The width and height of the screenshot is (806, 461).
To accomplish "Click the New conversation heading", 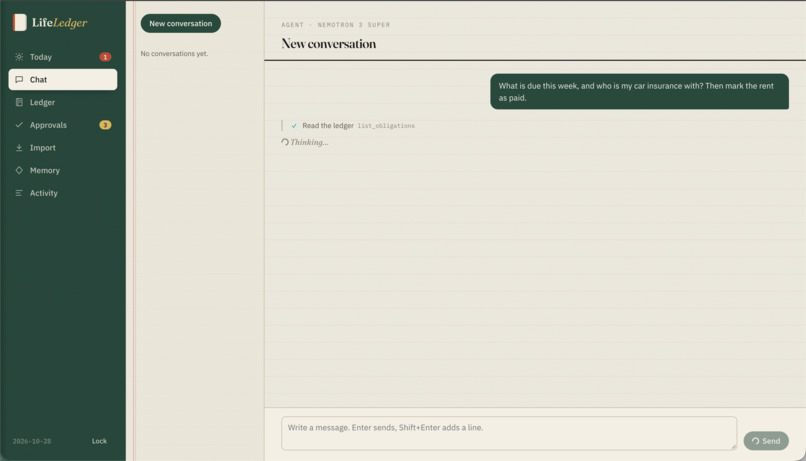I will tap(328, 44).
